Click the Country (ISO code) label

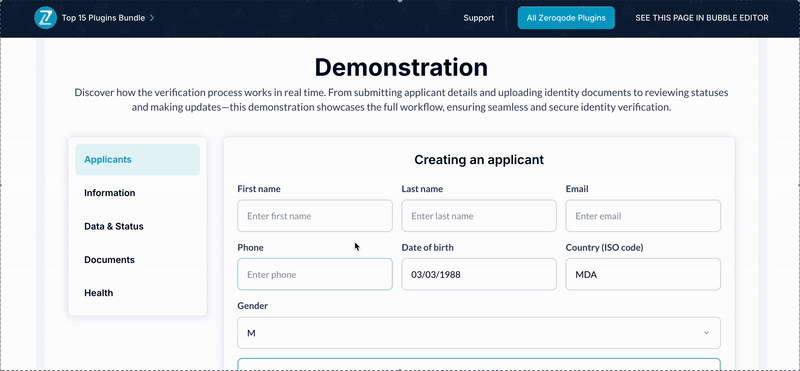tap(605, 248)
